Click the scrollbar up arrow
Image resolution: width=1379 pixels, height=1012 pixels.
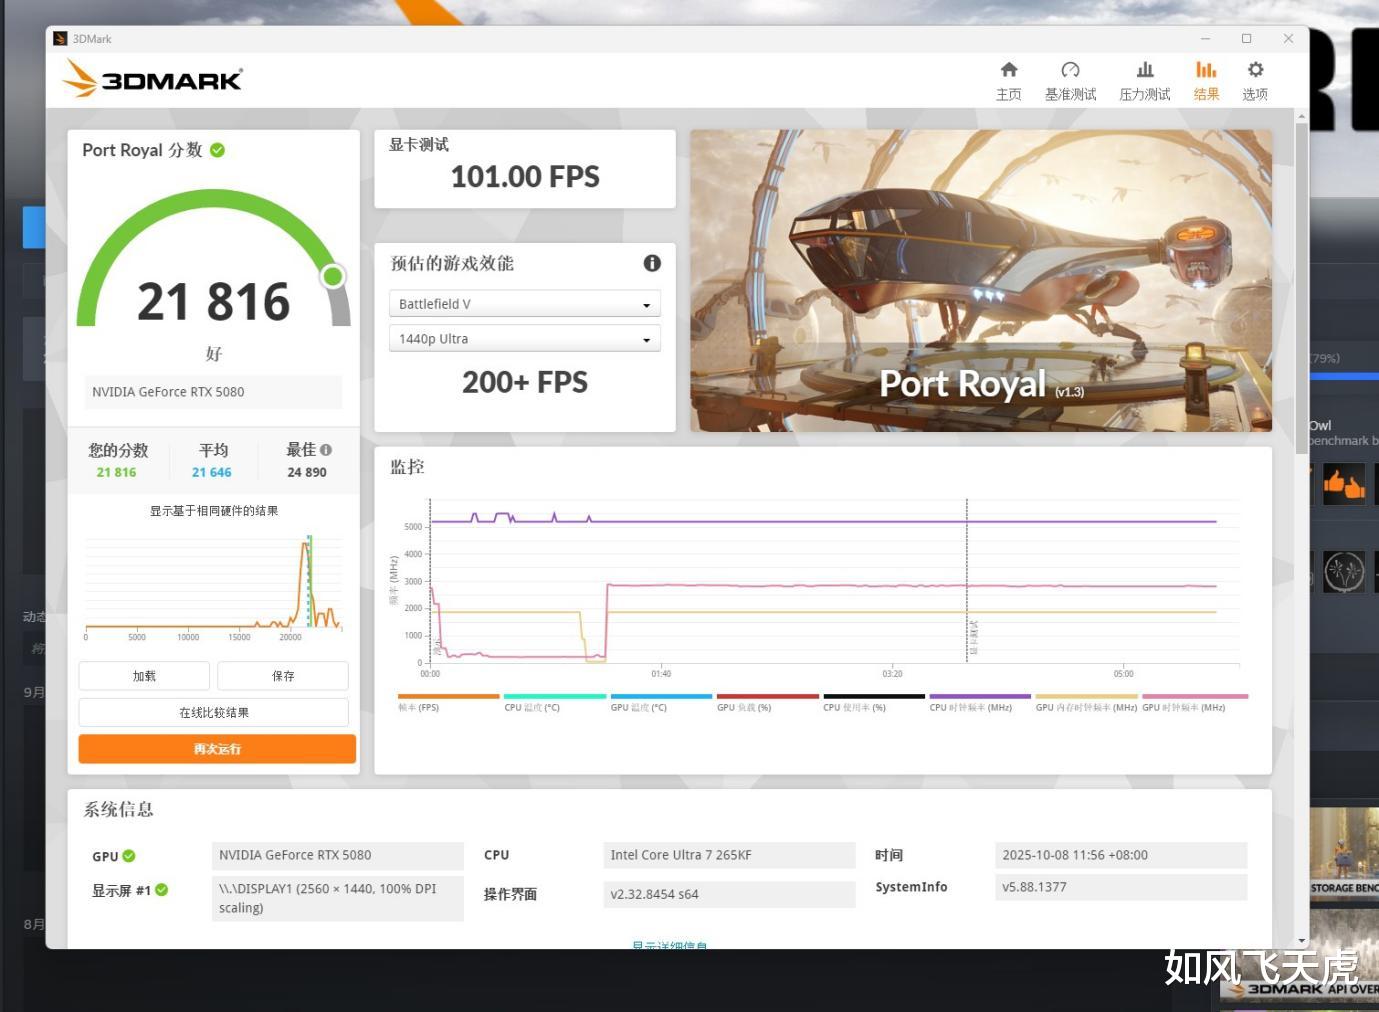(x=1301, y=117)
